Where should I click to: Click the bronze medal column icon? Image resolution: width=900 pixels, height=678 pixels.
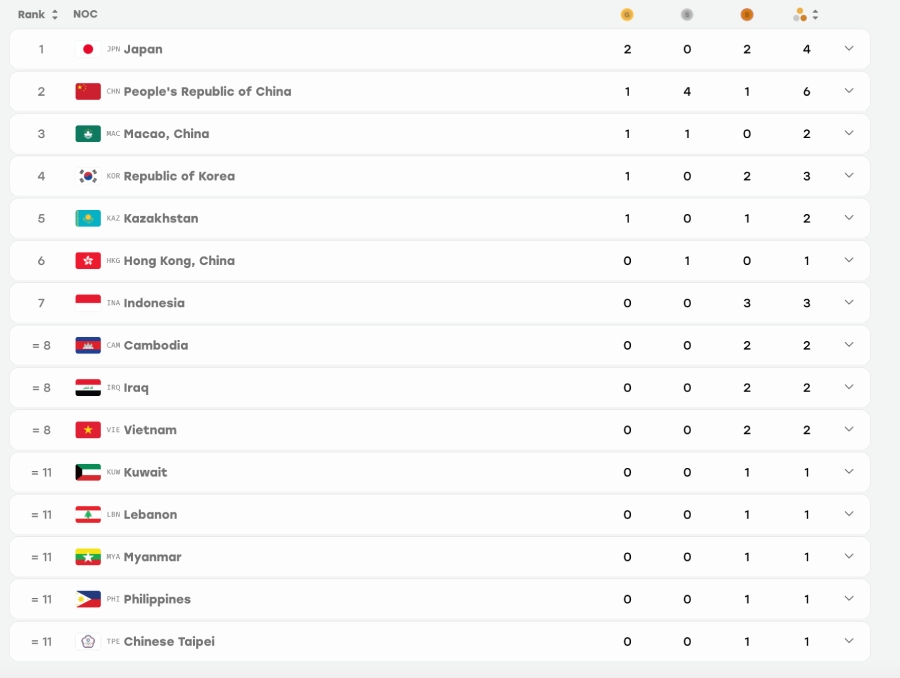(746, 15)
